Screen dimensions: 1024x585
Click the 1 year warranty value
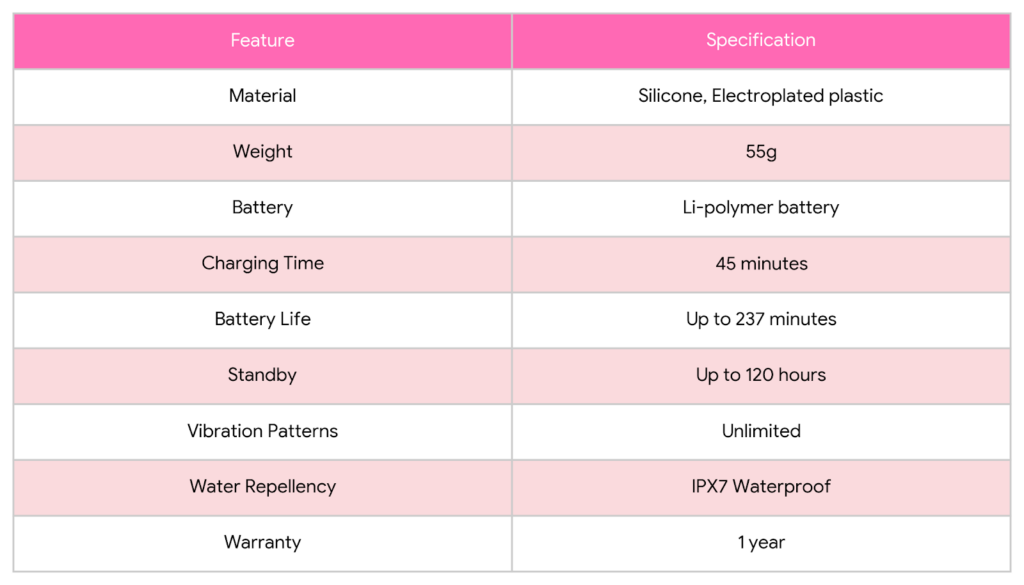tap(760, 543)
